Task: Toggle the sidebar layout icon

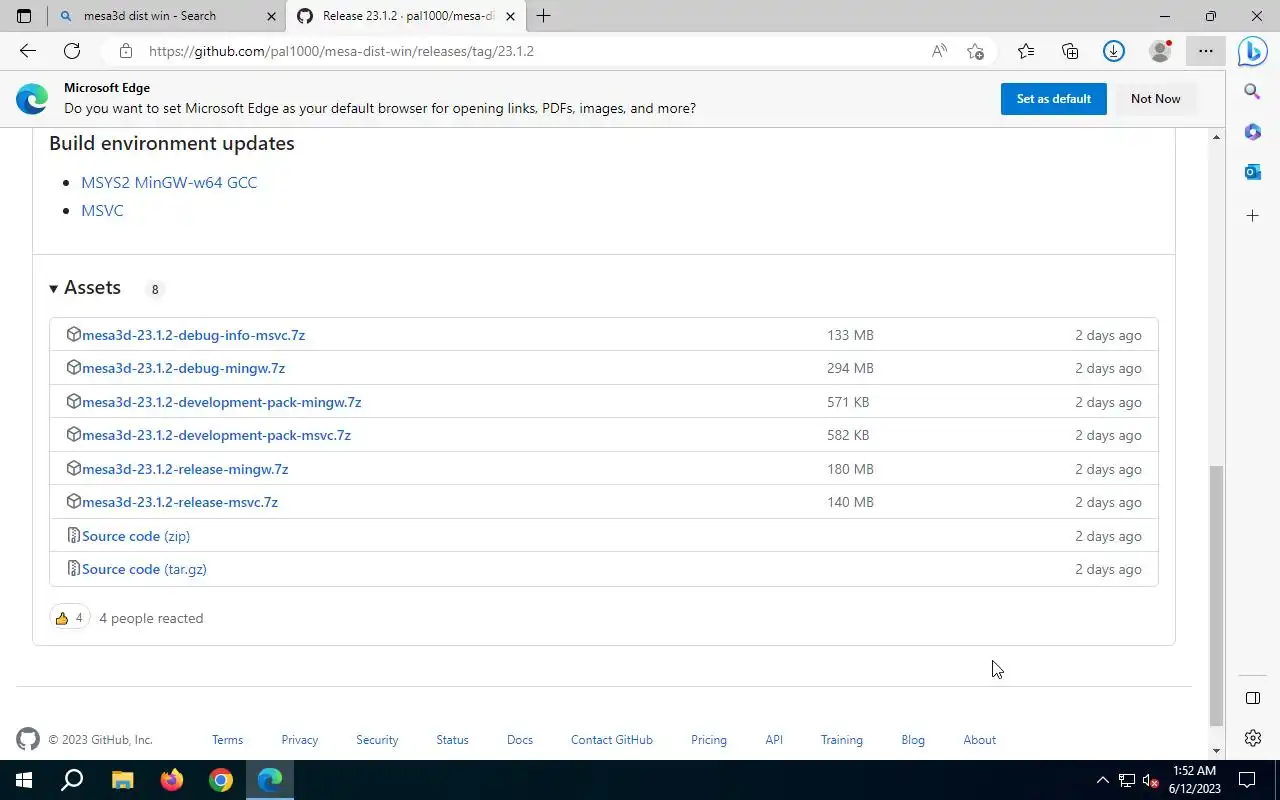Action: click(x=1252, y=698)
